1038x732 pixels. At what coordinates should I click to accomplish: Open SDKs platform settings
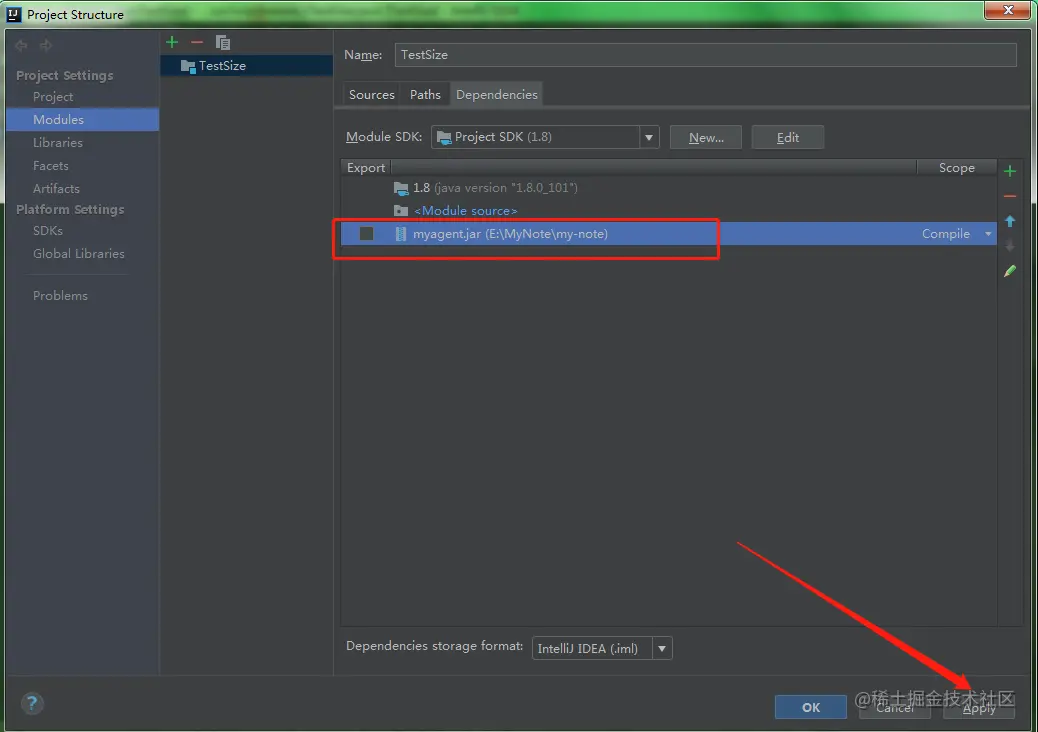point(48,231)
